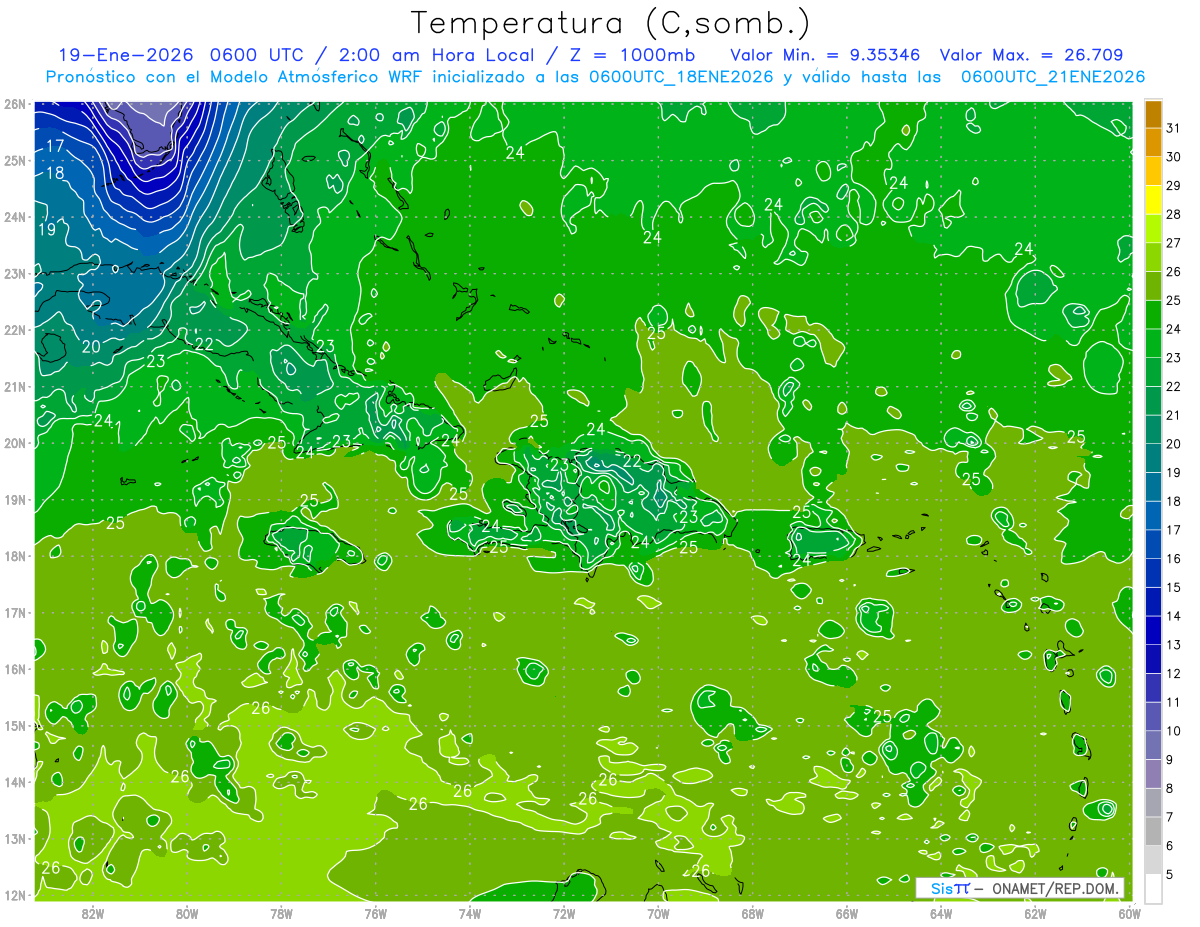The height and width of the screenshot is (927, 1200).
Task: Click the legend value 10
Action: tap(1174, 731)
